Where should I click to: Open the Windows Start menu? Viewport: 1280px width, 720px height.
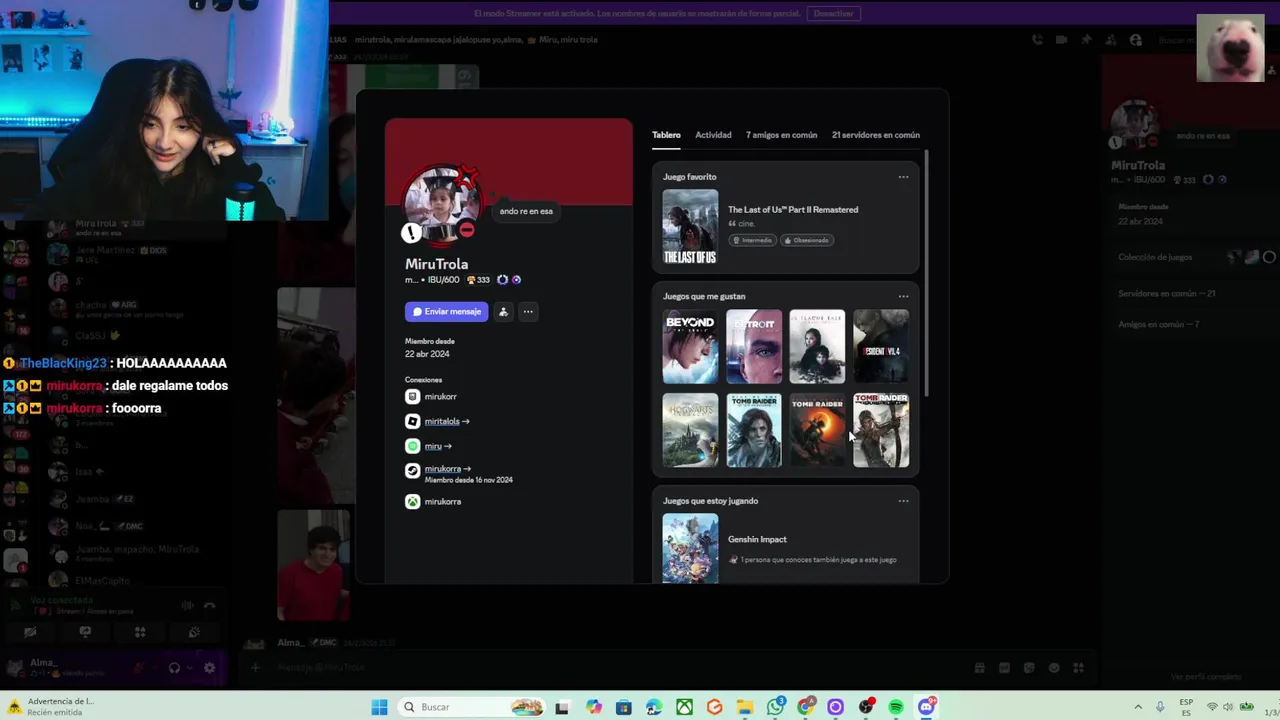(379, 707)
